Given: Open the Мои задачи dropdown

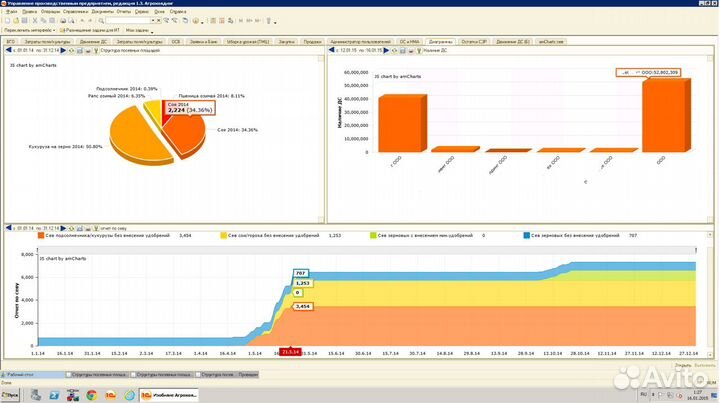Looking at the screenshot, I should click(x=138, y=30).
